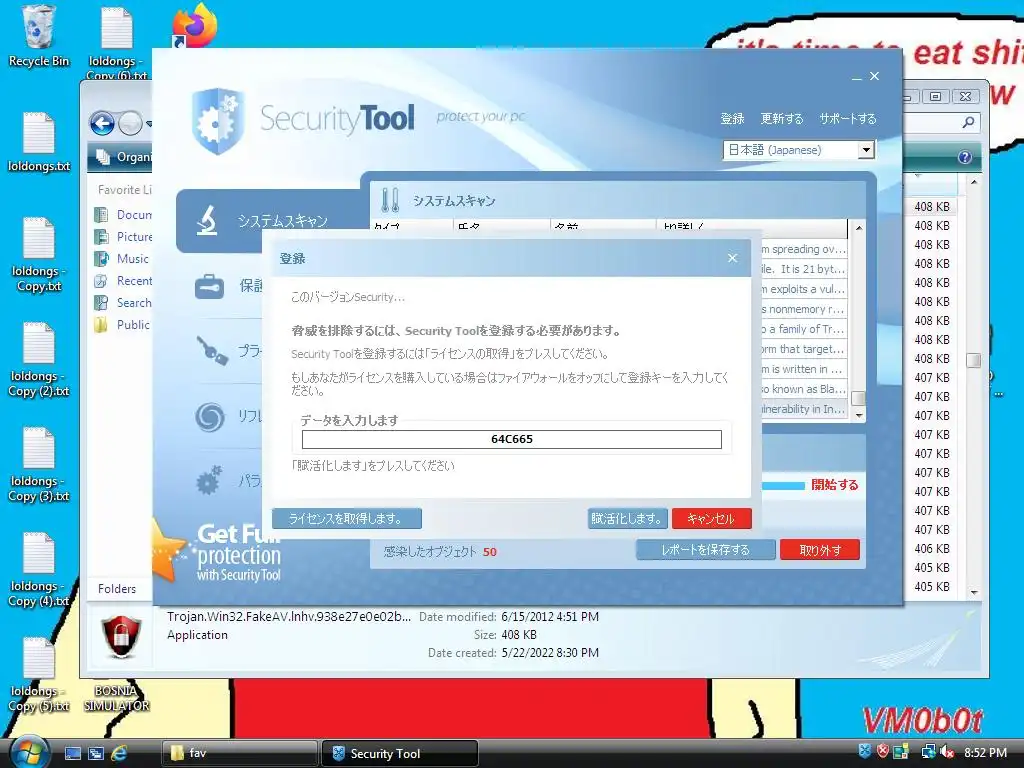This screenshot has width=1024, height=768.
Task: Click サポートする in the top menu
Action: click(x=848, y=118)
